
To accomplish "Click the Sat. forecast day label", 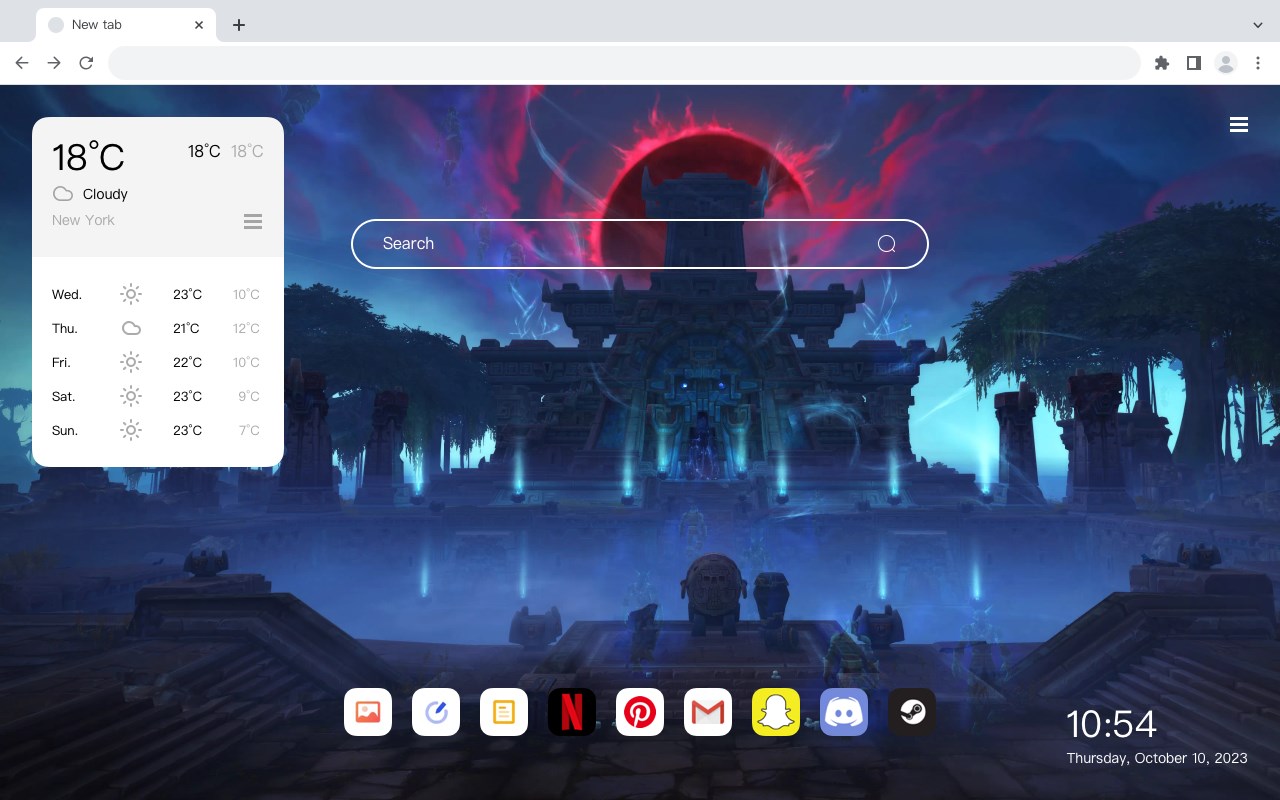I will coord(64,396).
